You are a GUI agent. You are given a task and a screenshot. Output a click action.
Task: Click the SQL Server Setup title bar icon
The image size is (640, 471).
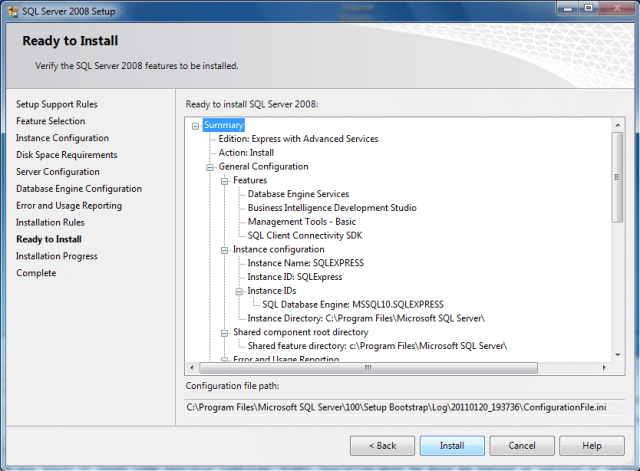pos(13,11)
